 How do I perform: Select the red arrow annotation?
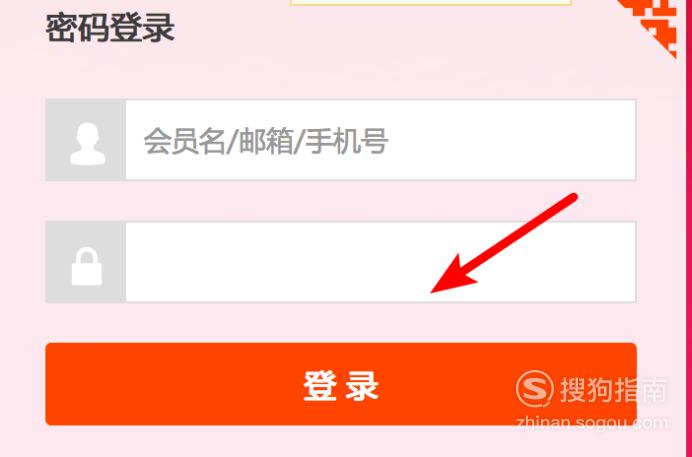504,243
